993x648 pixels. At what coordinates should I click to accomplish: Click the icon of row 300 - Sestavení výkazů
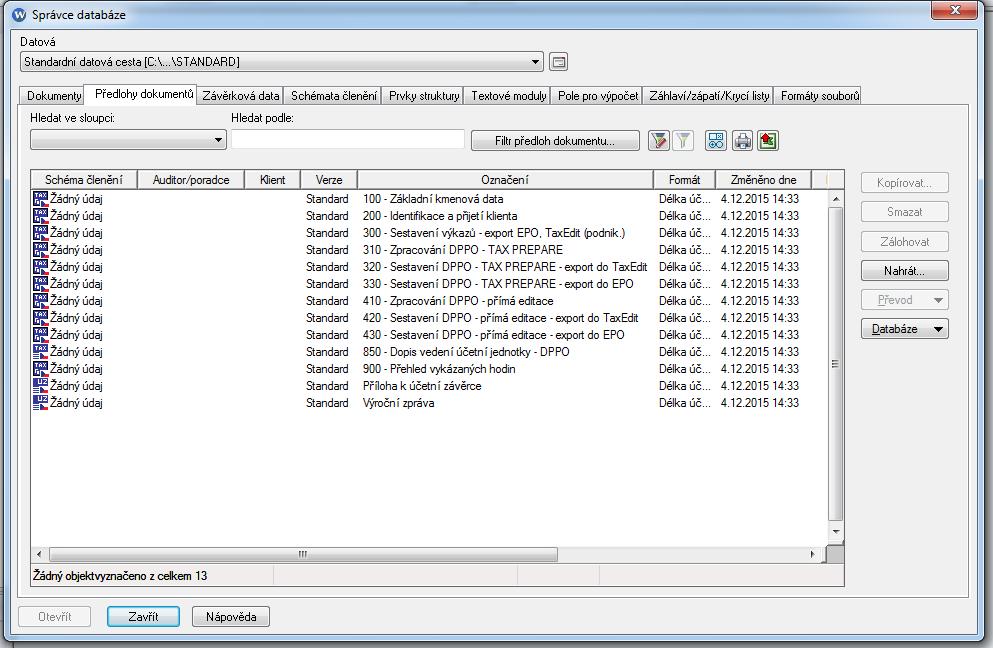(x=41, y=233)
